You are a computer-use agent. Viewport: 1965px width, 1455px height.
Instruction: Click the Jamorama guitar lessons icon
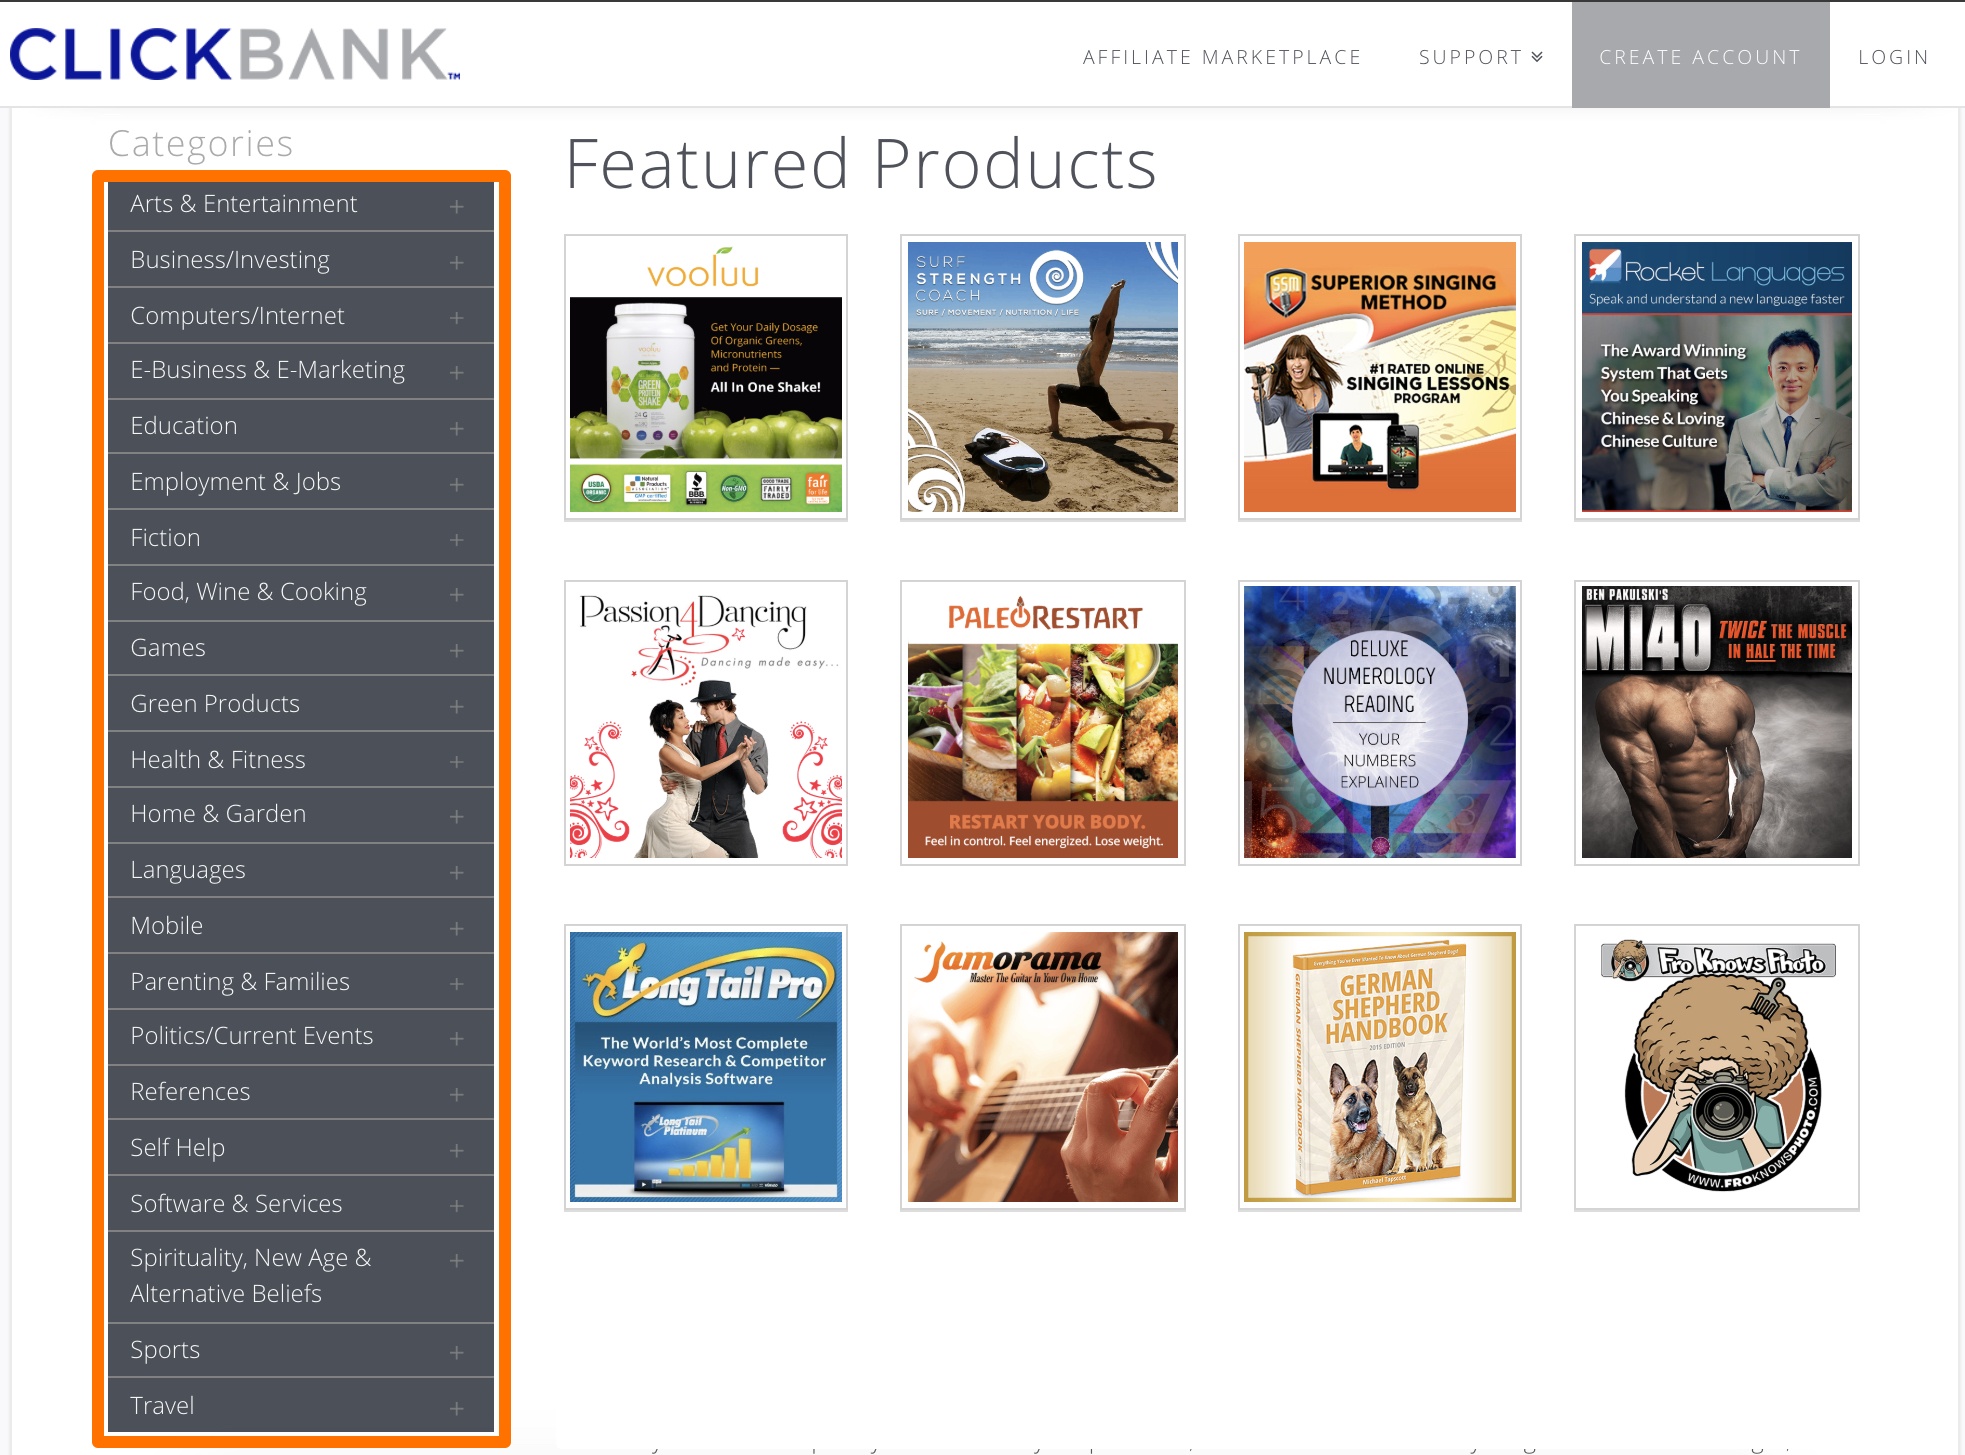(x=1045, y=1067)
